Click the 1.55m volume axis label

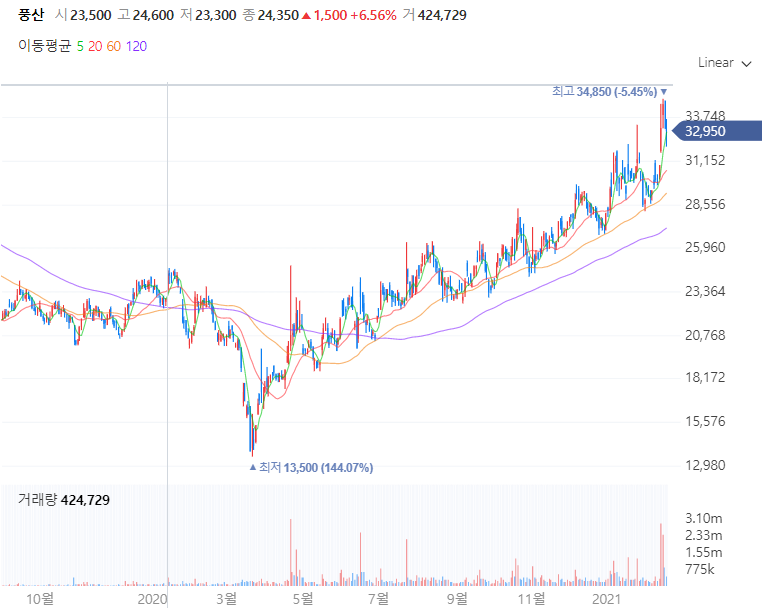704,553
